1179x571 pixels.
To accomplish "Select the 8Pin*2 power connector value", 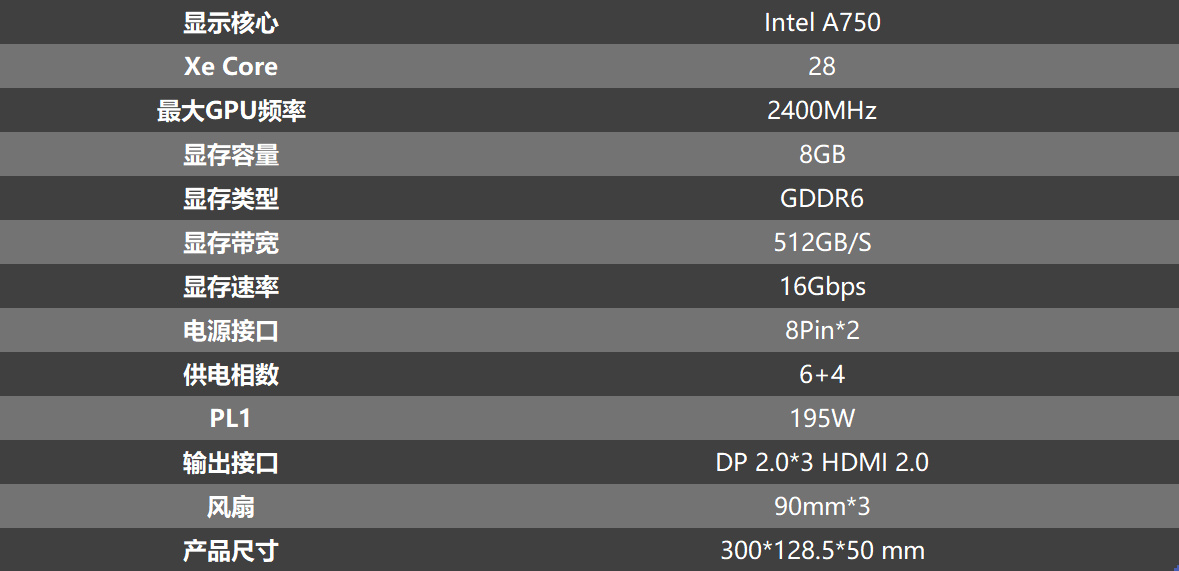I will pyautogui.click(x=822, y=330).
